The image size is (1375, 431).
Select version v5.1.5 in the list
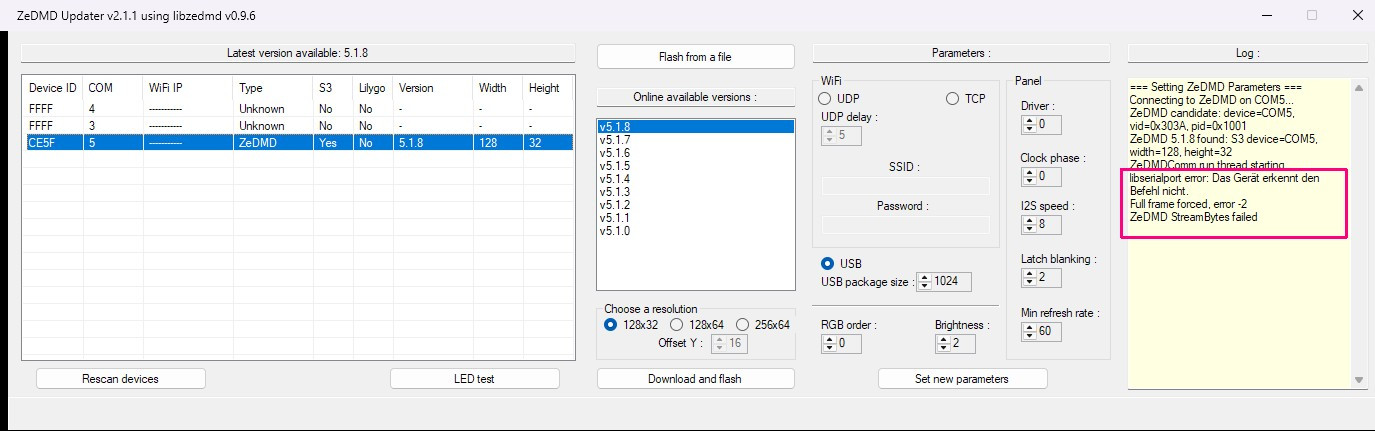(696, 166)
